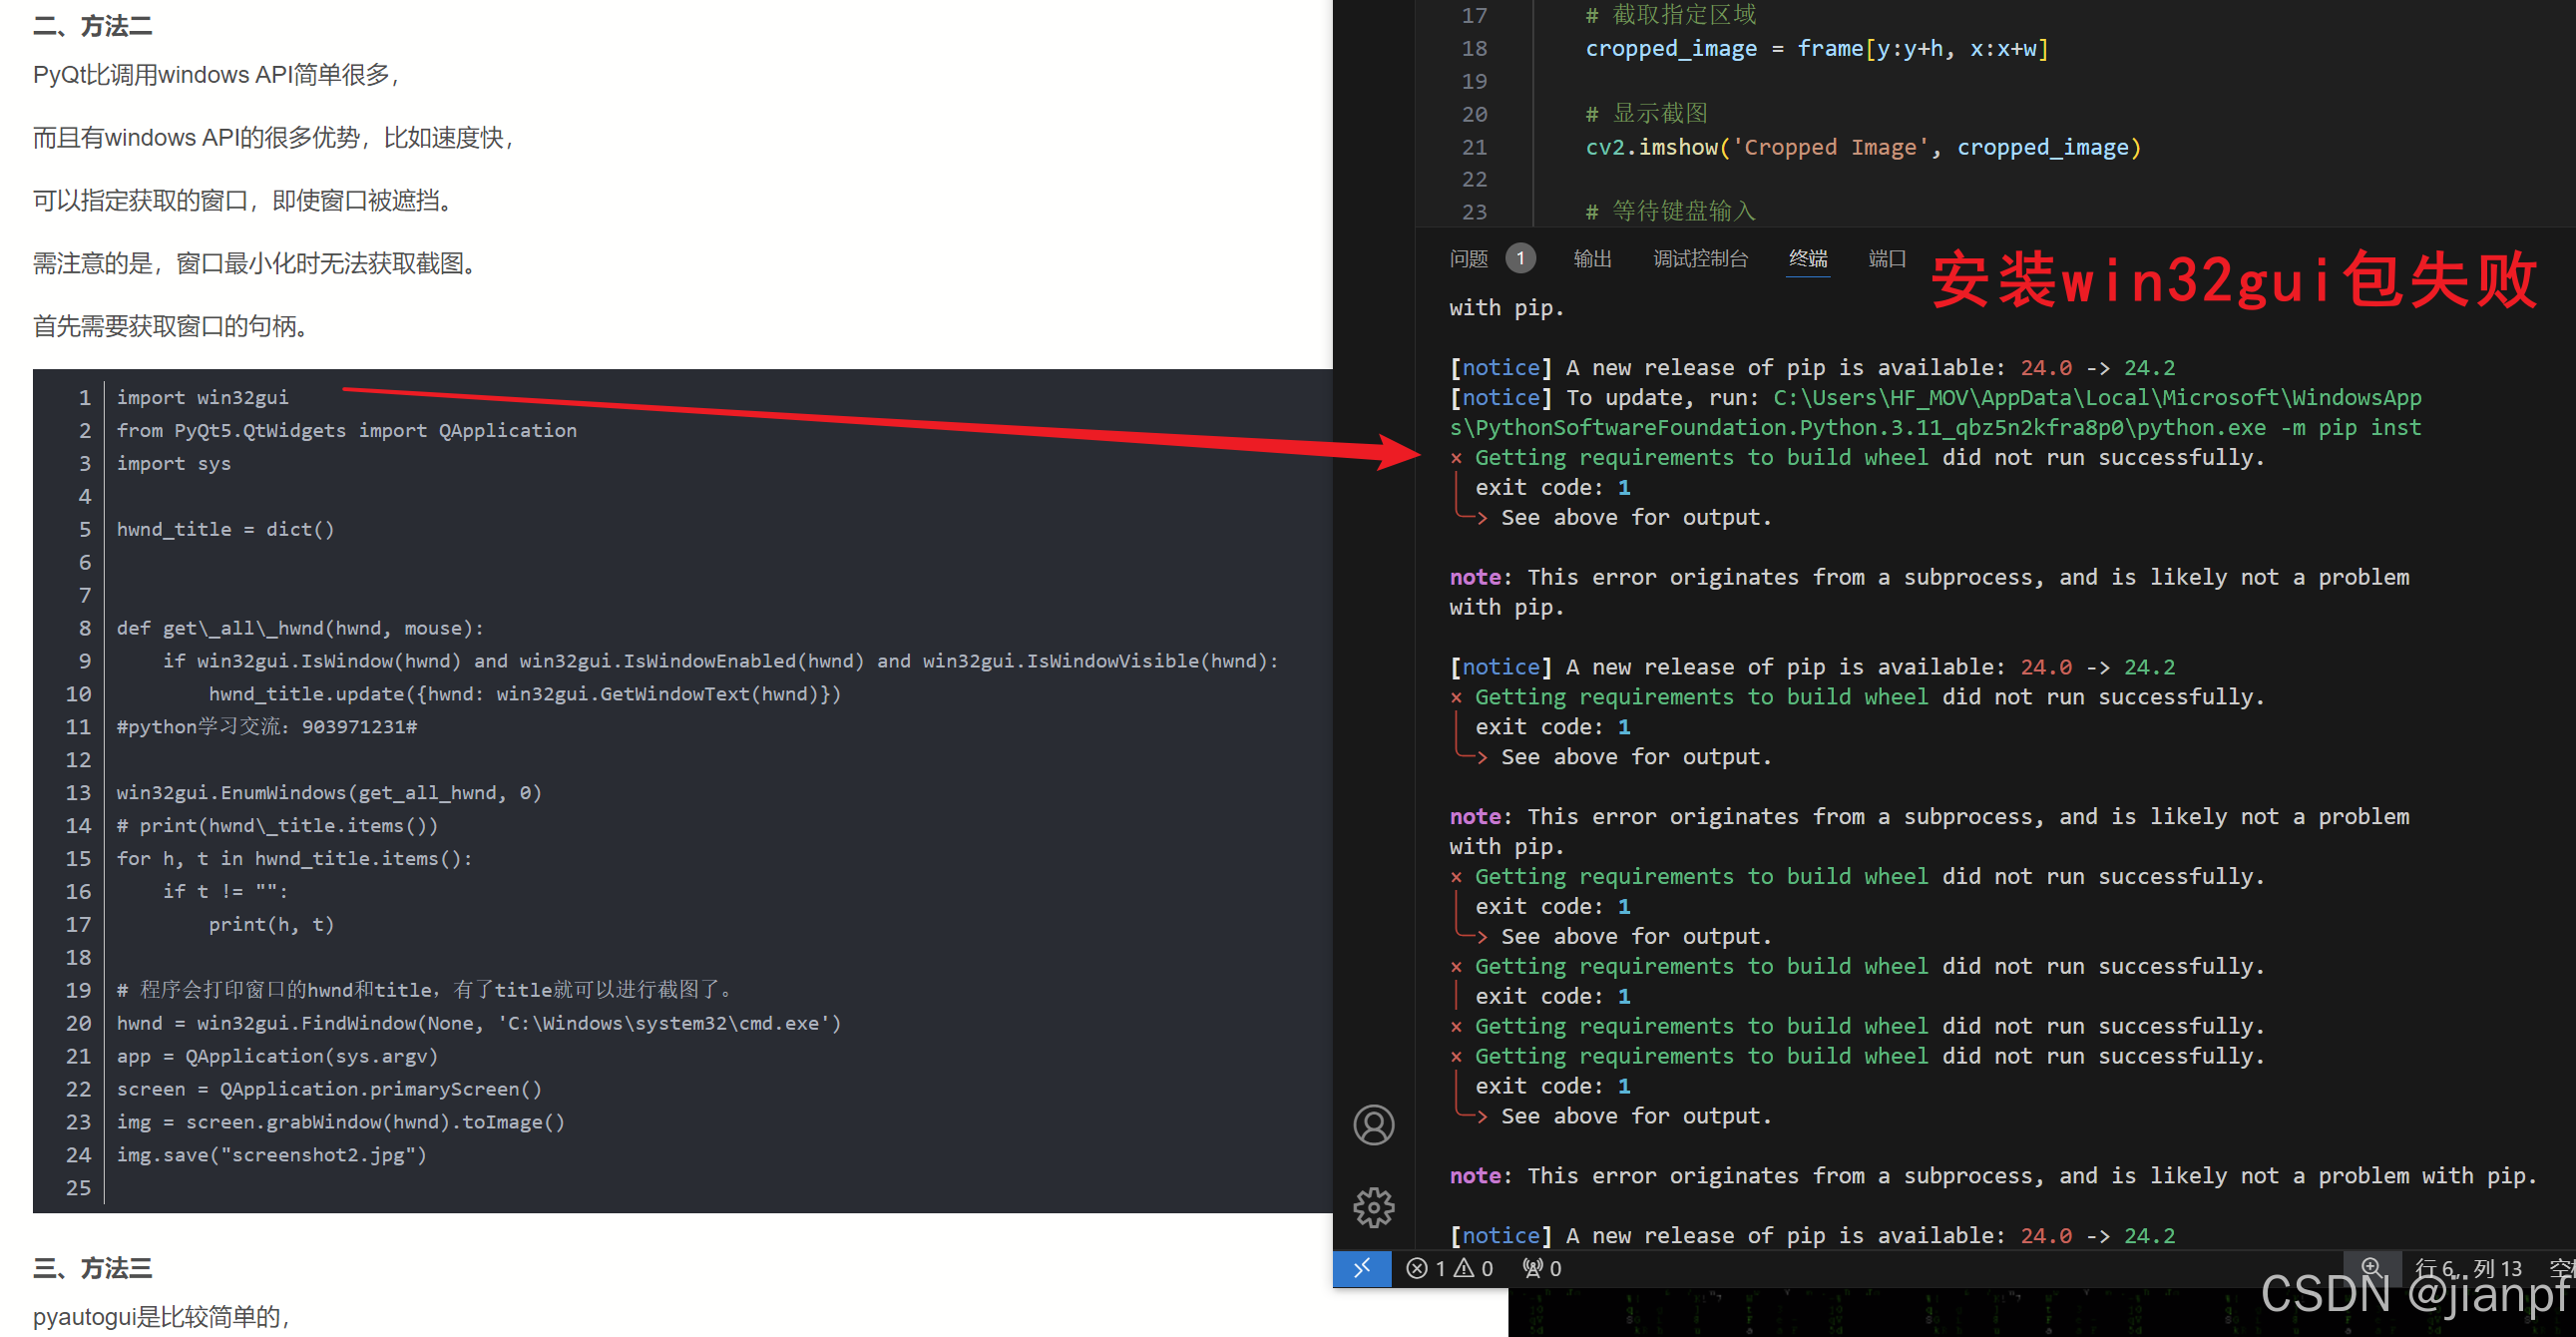
Task: Click the zoom magnifier in status bar
Action: click(2370, 1266)
